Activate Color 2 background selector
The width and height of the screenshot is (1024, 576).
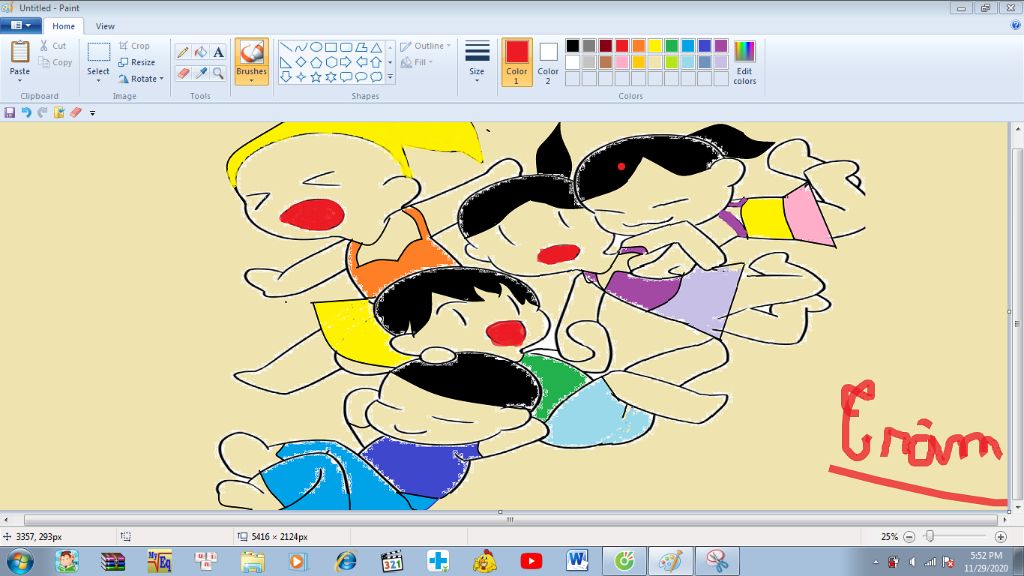[x=548, y=62]
